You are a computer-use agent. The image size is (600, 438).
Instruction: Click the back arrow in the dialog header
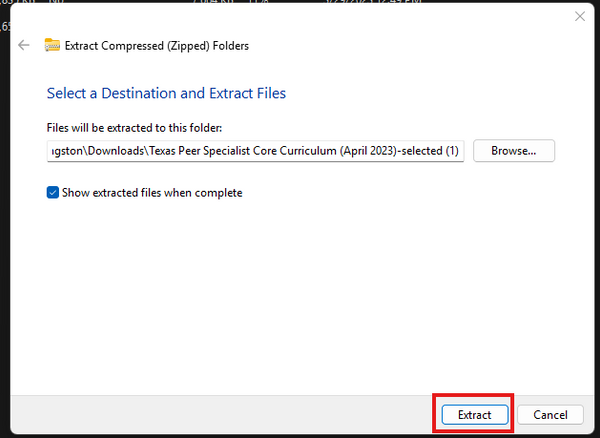point(24,45)
